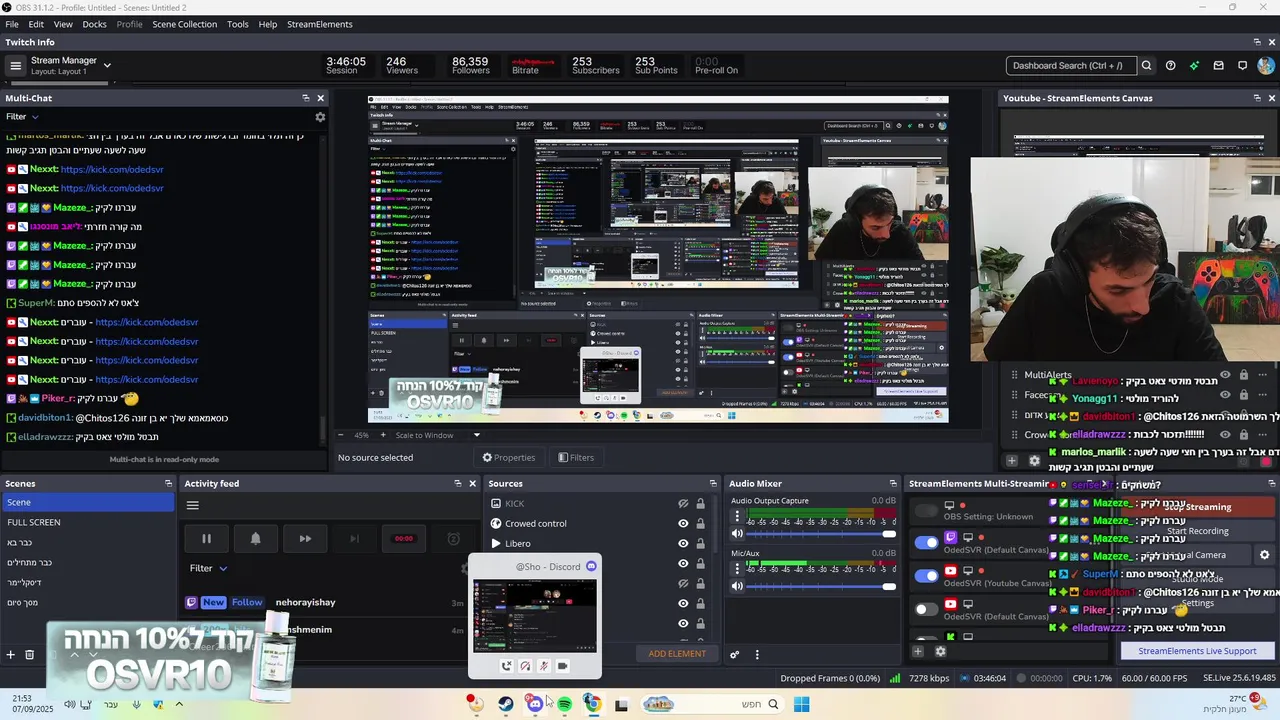
Task: Toggle visibility of MultiAlerts canvas source
Action: click(x=1226, y=375)
